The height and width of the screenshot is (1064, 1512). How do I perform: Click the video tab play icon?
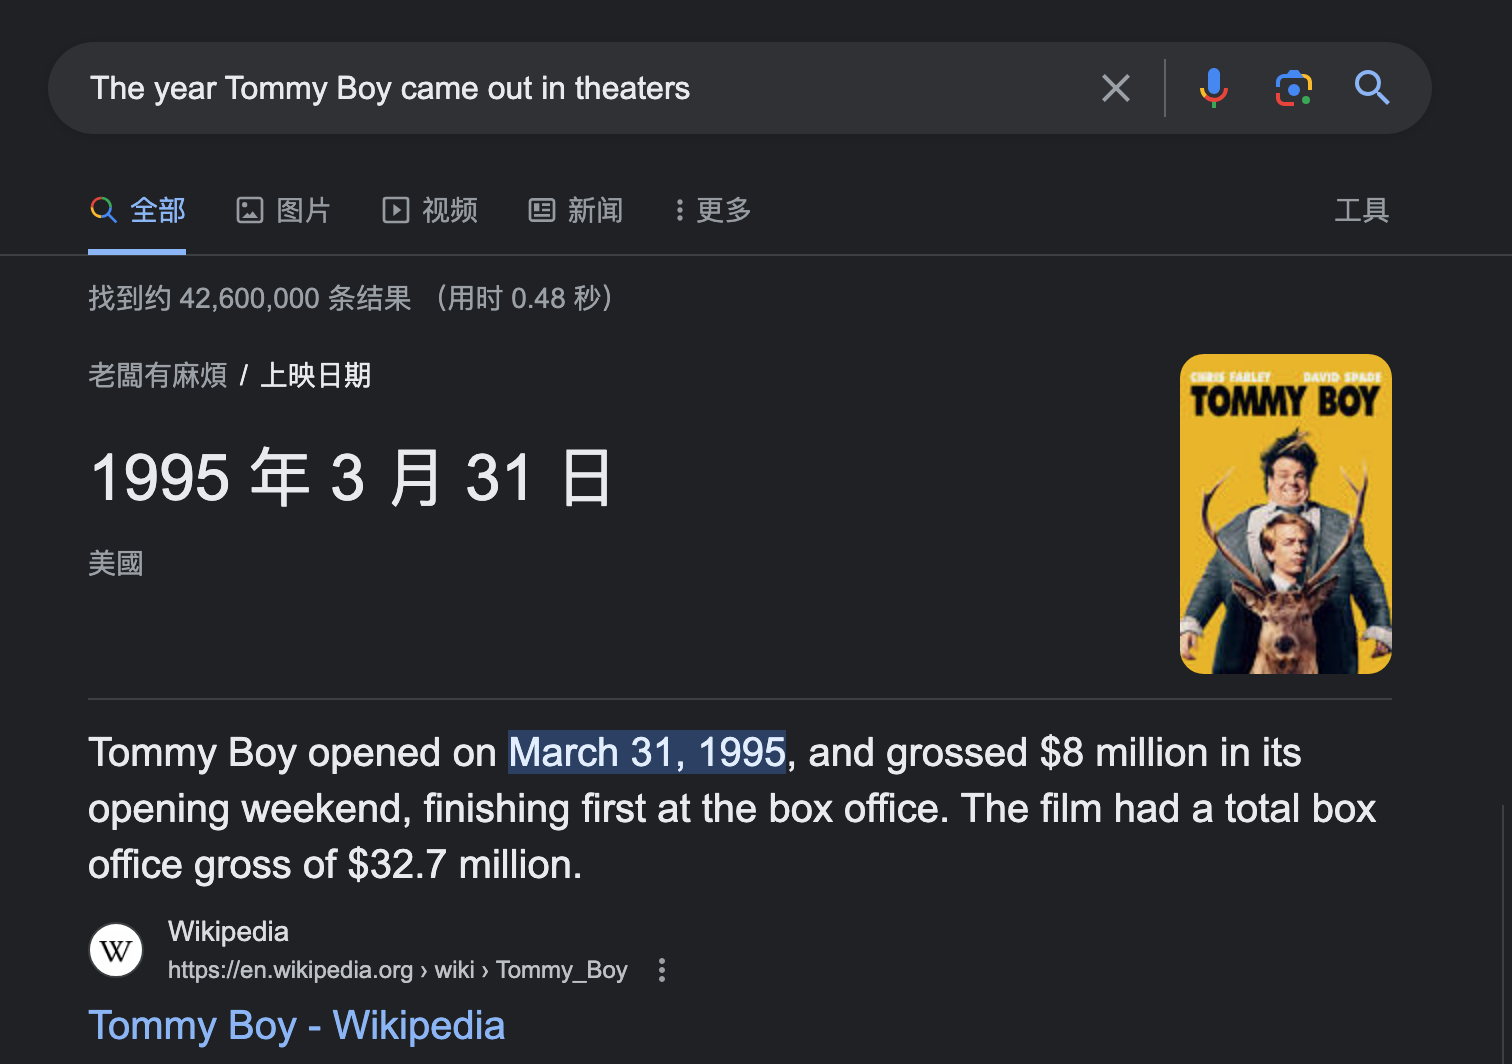[396, 210]
